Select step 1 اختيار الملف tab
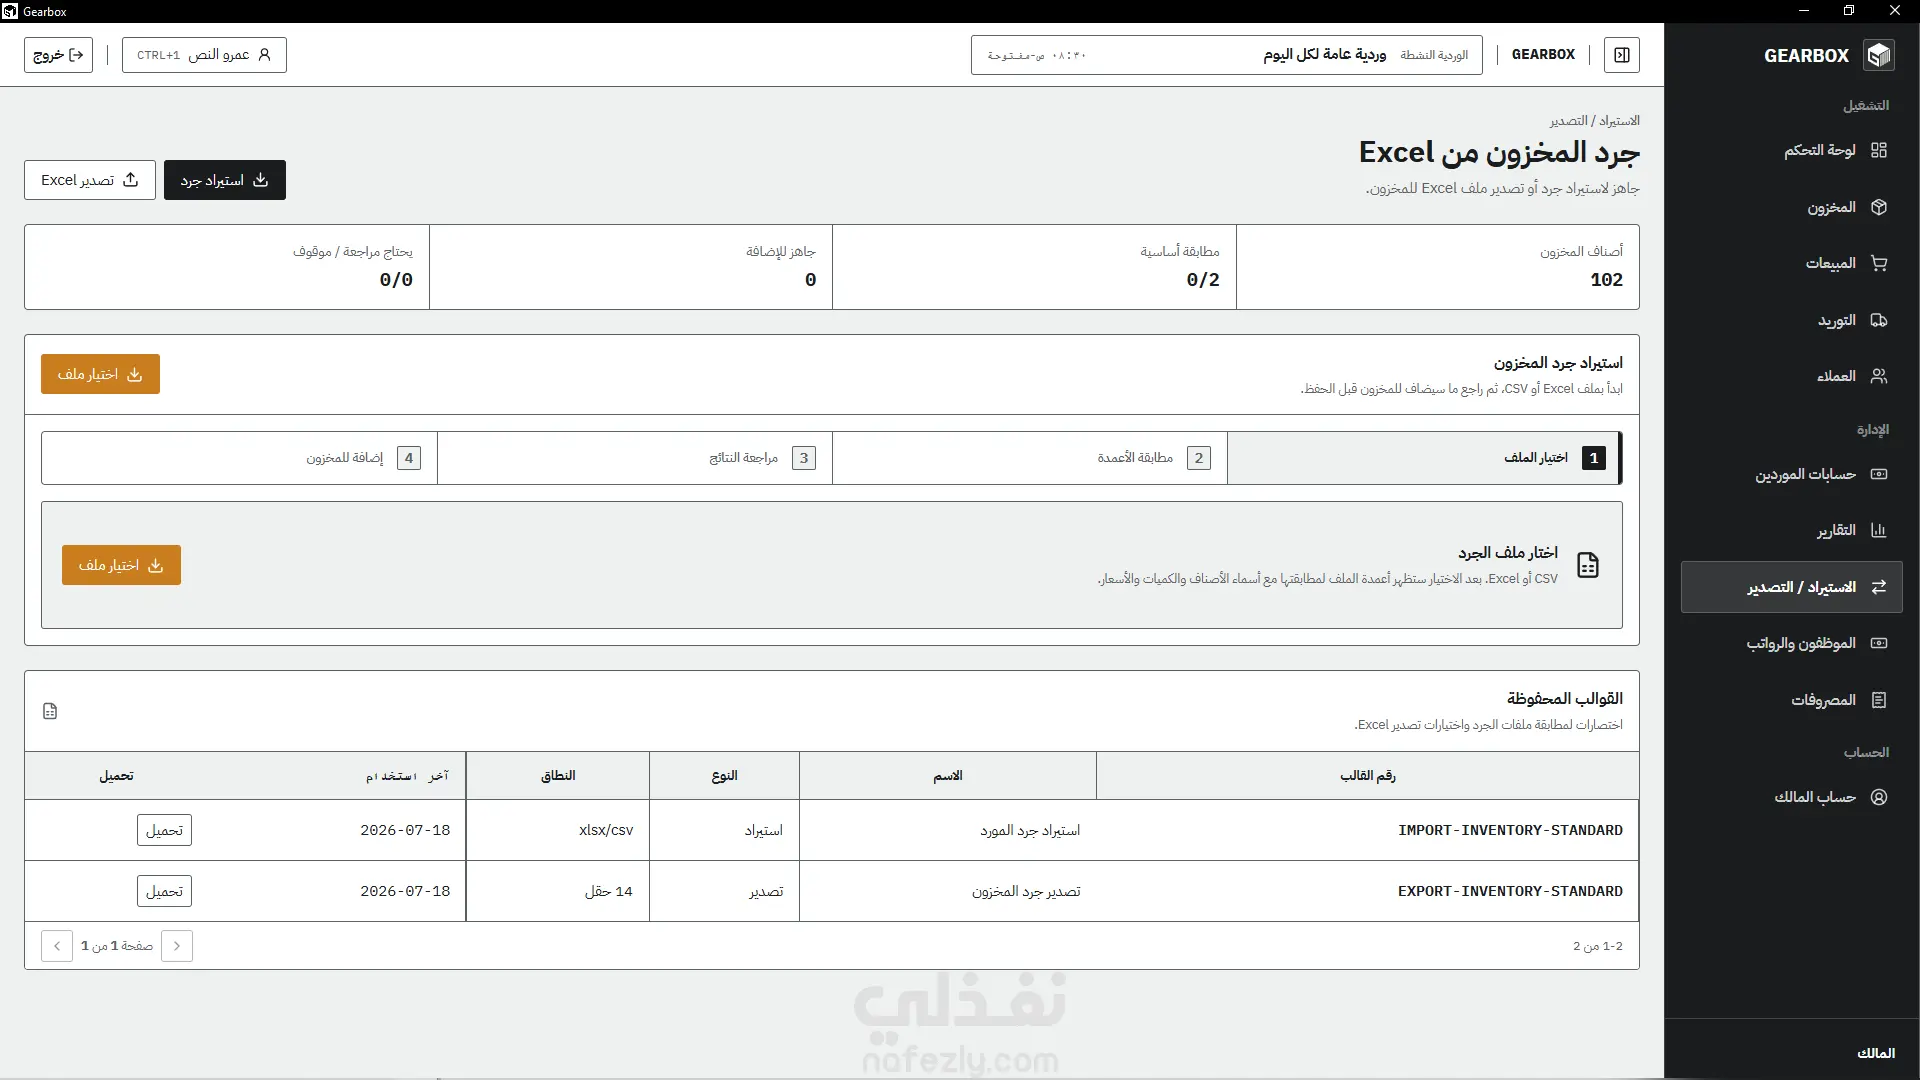 pos(1424,458)
